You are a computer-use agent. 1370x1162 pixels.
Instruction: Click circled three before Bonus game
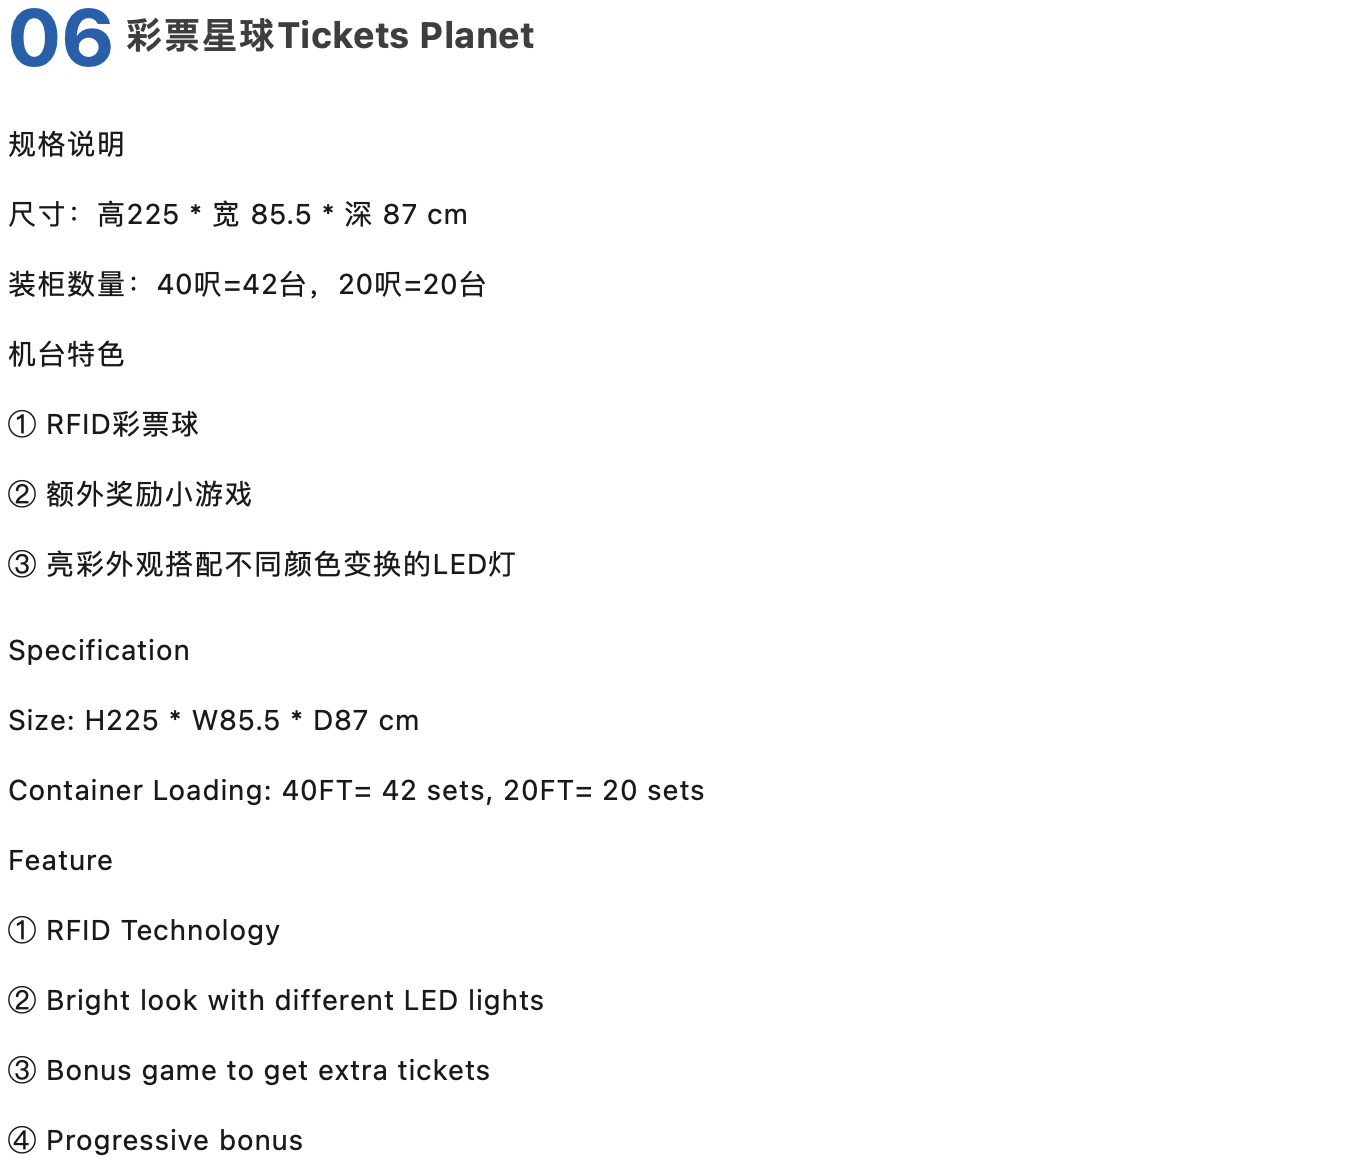coord(22,1071)
